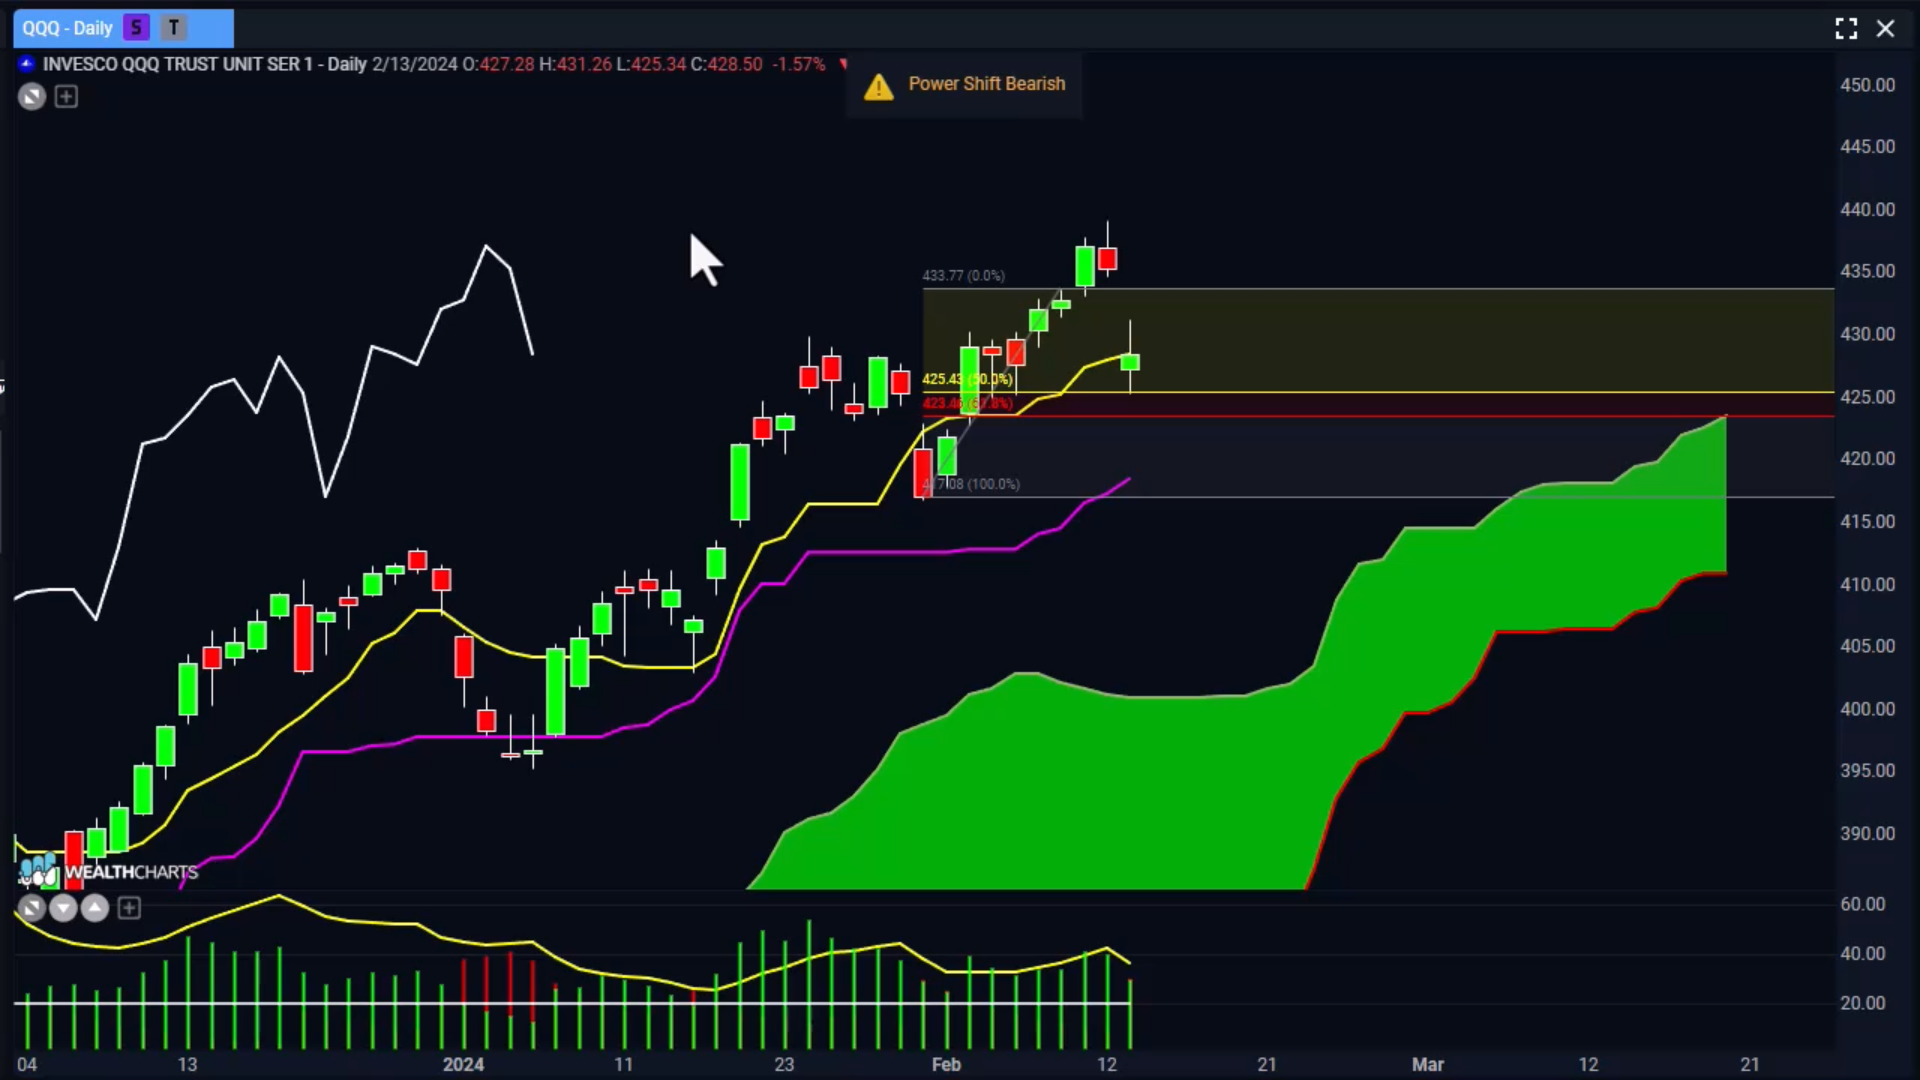Click the 390.00 price axis label
The image size is (1920, 1080).
point(1867,833)
